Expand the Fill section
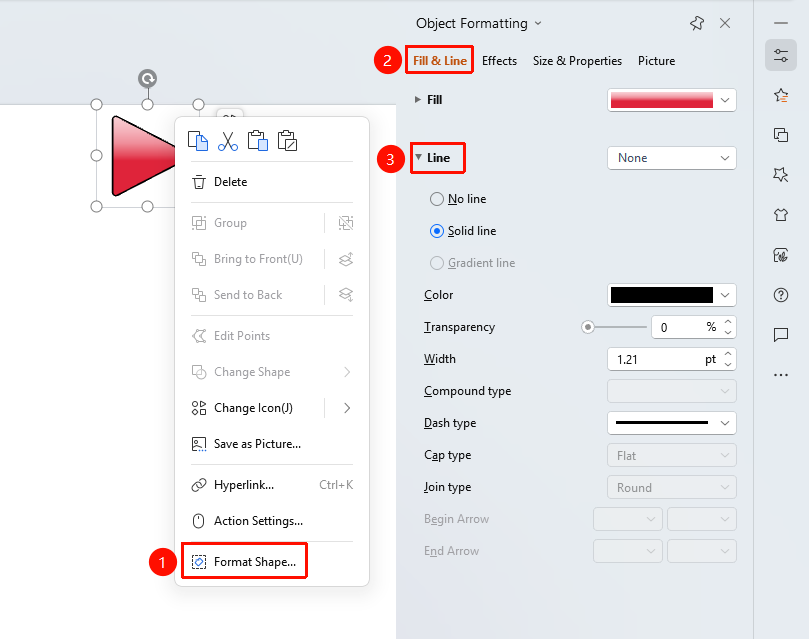 [x=417, y=100]
